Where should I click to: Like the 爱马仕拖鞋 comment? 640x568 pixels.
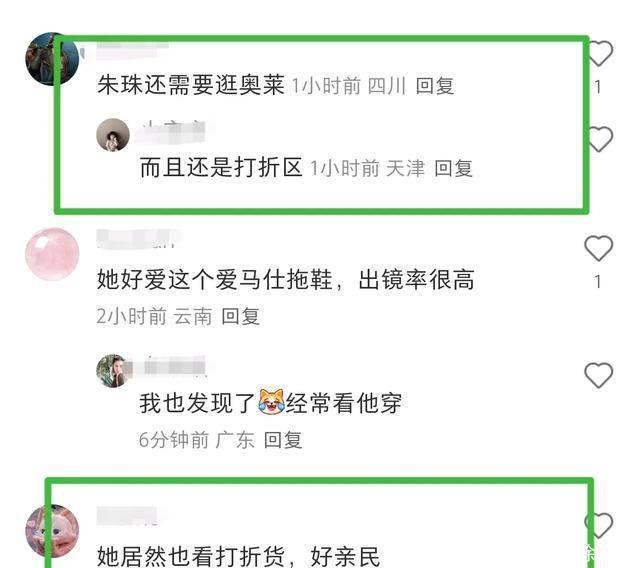coord(598,248)
